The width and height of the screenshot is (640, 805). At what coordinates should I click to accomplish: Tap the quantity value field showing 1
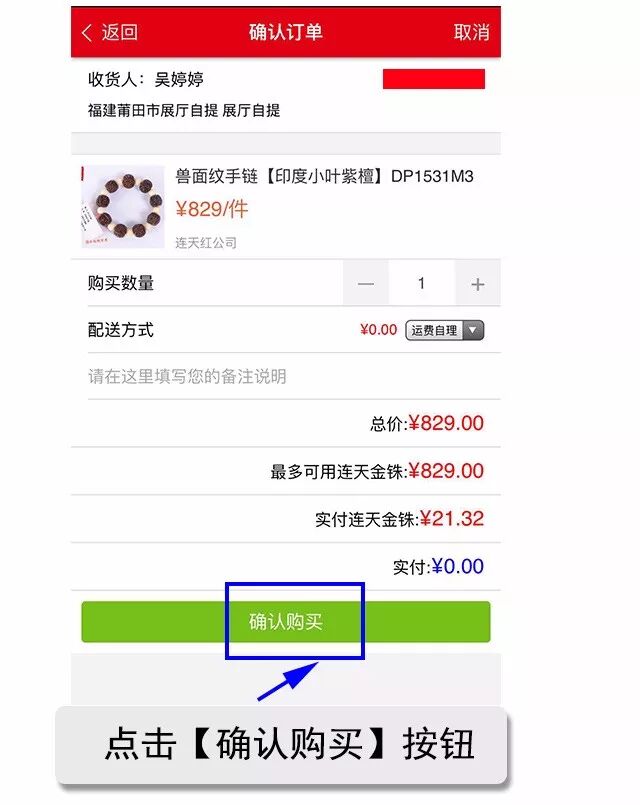[421, 283]
